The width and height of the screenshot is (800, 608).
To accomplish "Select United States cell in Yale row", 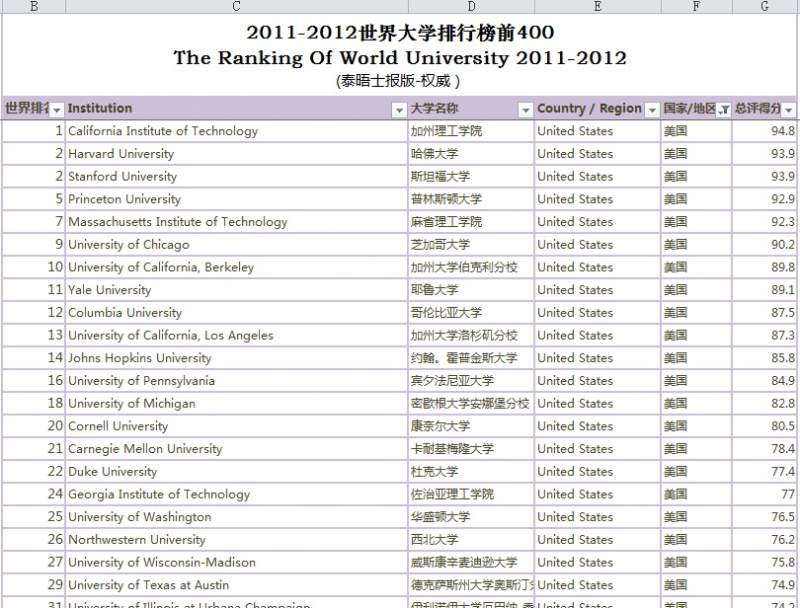I will [x=597, y=290].
